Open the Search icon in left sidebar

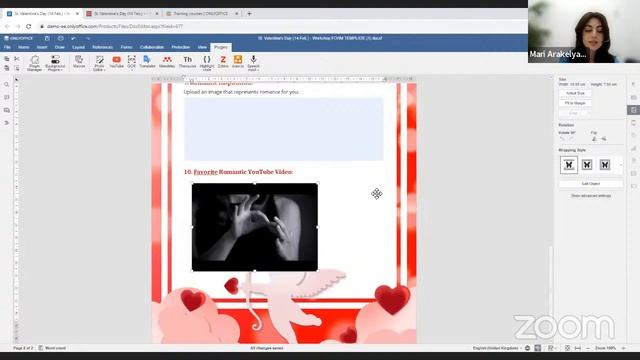tap(7, 84)
